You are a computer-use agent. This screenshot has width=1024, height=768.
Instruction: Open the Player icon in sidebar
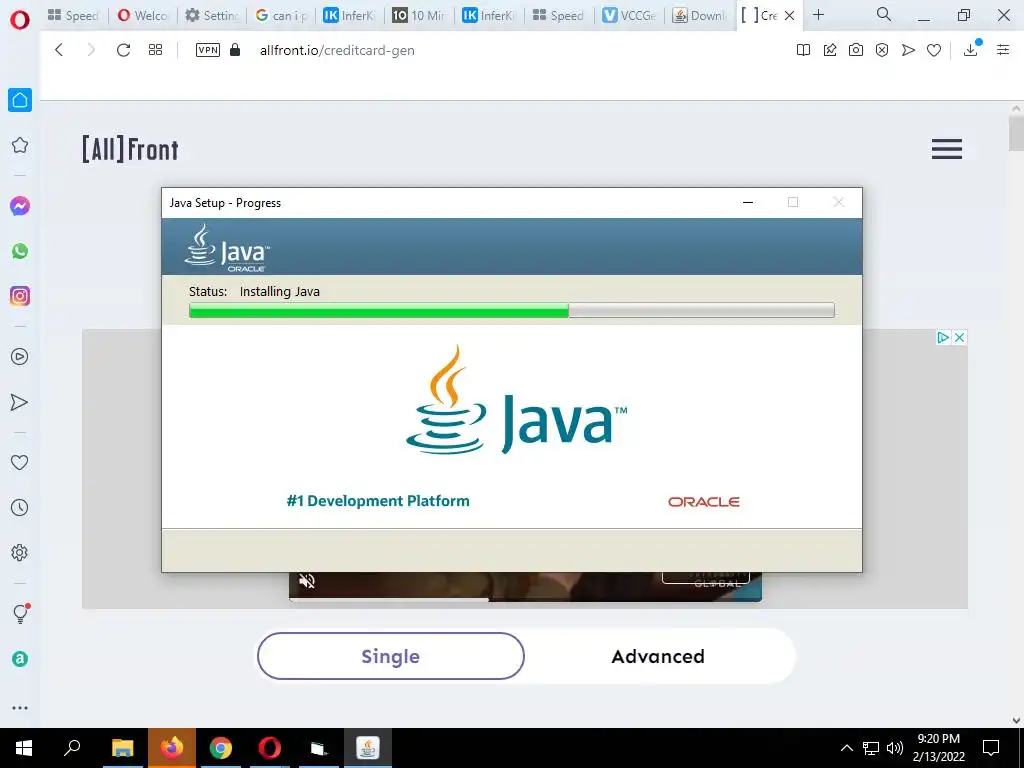click(20, 357)
